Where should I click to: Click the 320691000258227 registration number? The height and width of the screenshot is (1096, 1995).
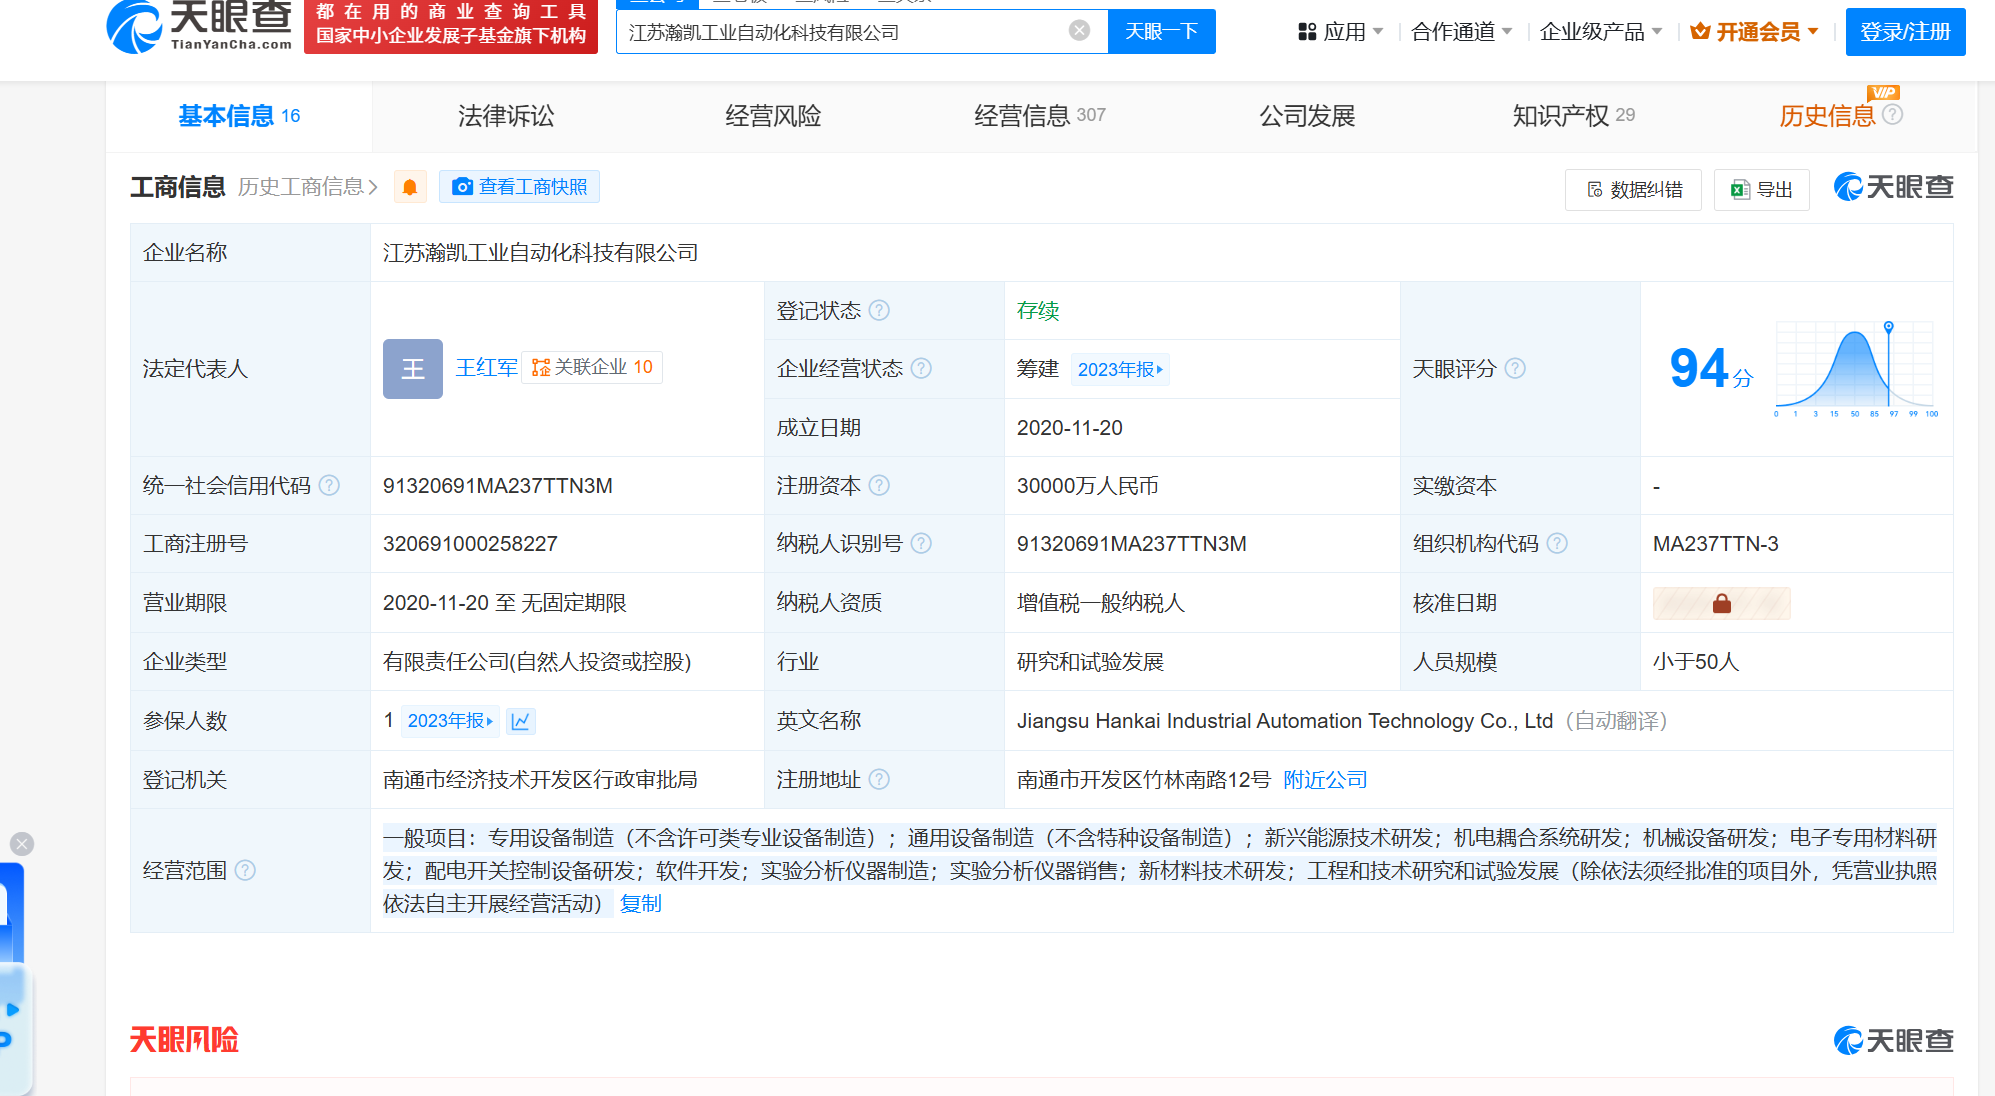coord(470,544)
